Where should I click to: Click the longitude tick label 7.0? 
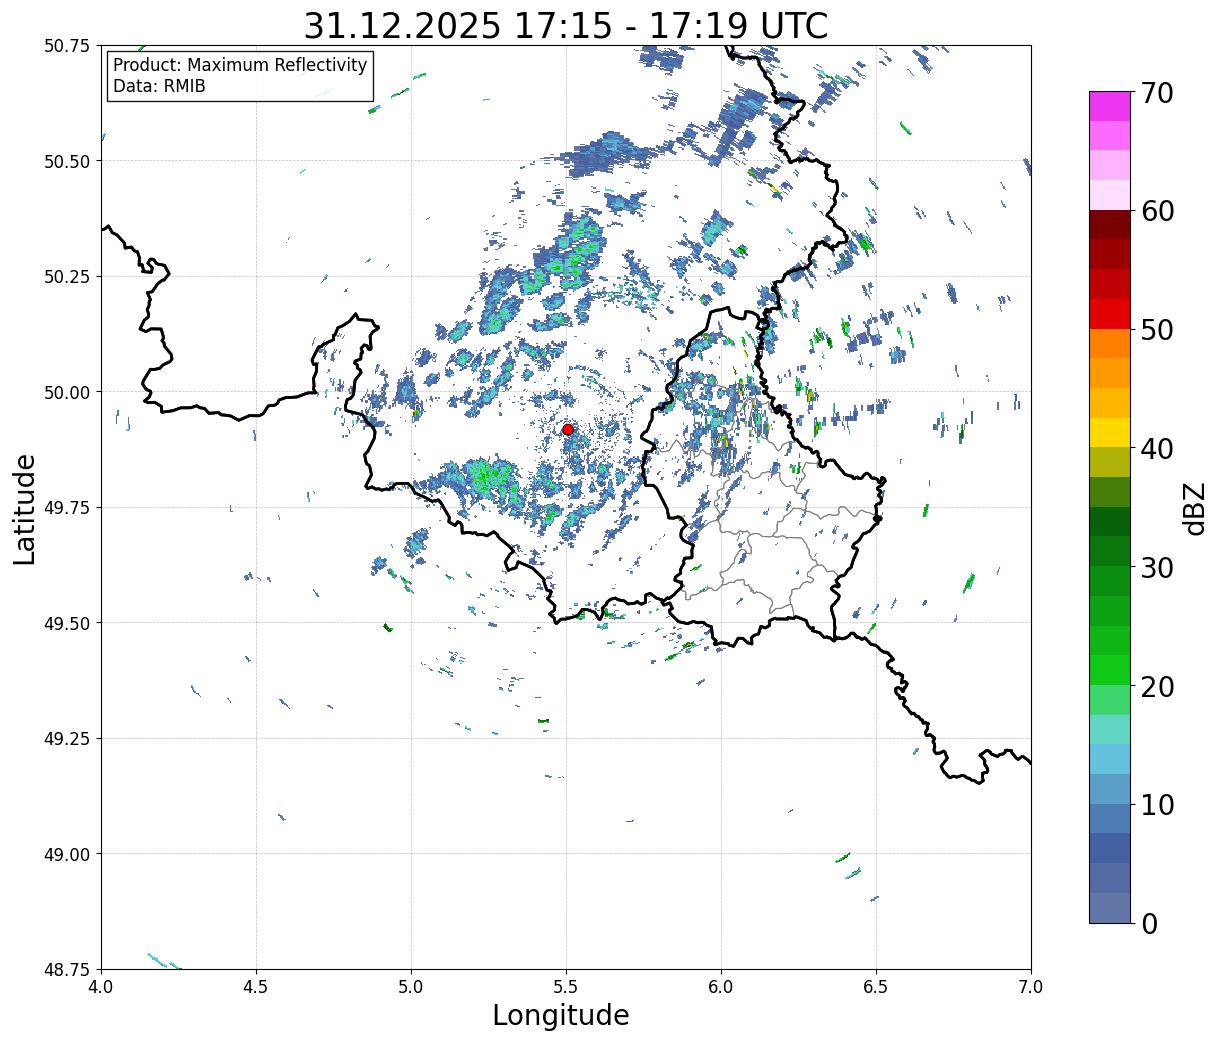(x=1031, y=987)
